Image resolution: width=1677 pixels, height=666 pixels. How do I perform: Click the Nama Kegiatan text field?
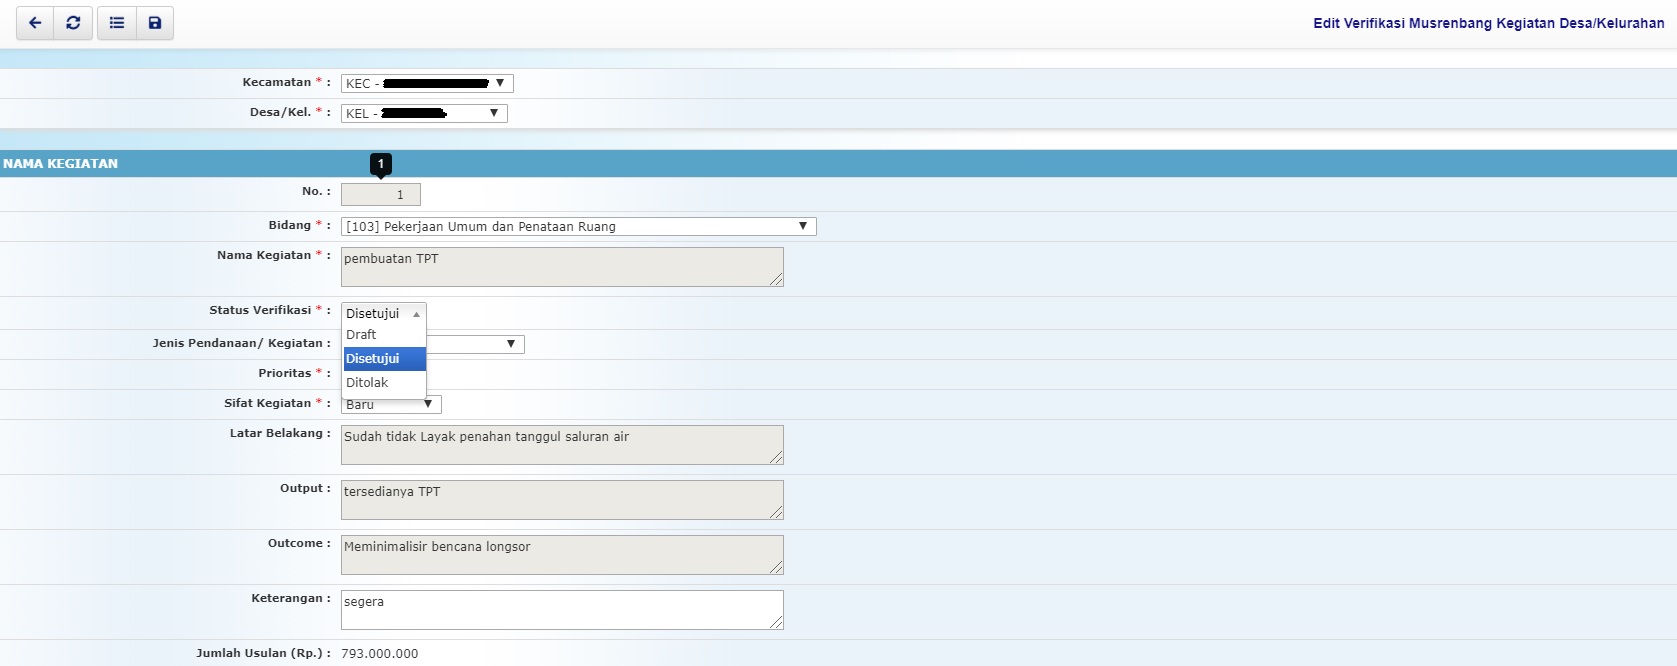click(x=561, y=267)
